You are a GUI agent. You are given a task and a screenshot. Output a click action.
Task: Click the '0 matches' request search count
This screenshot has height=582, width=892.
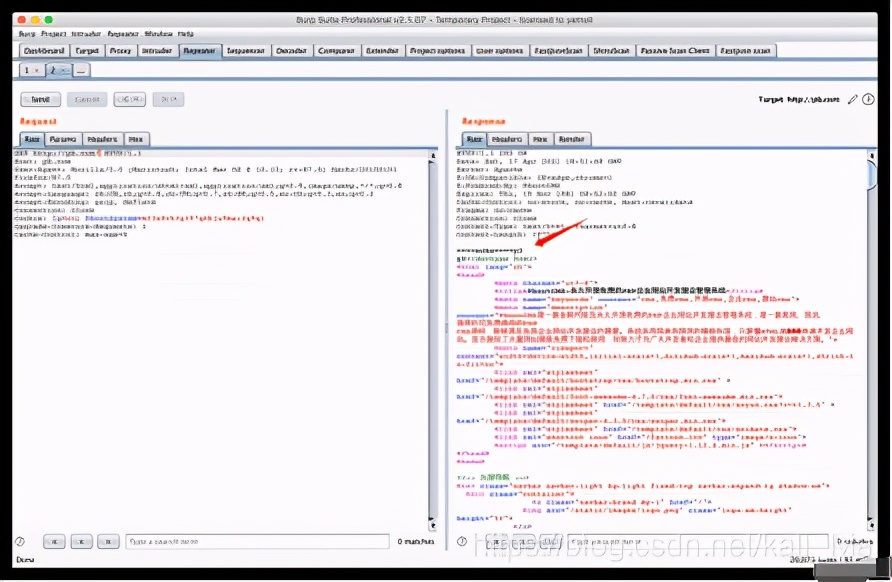[416, 542]
